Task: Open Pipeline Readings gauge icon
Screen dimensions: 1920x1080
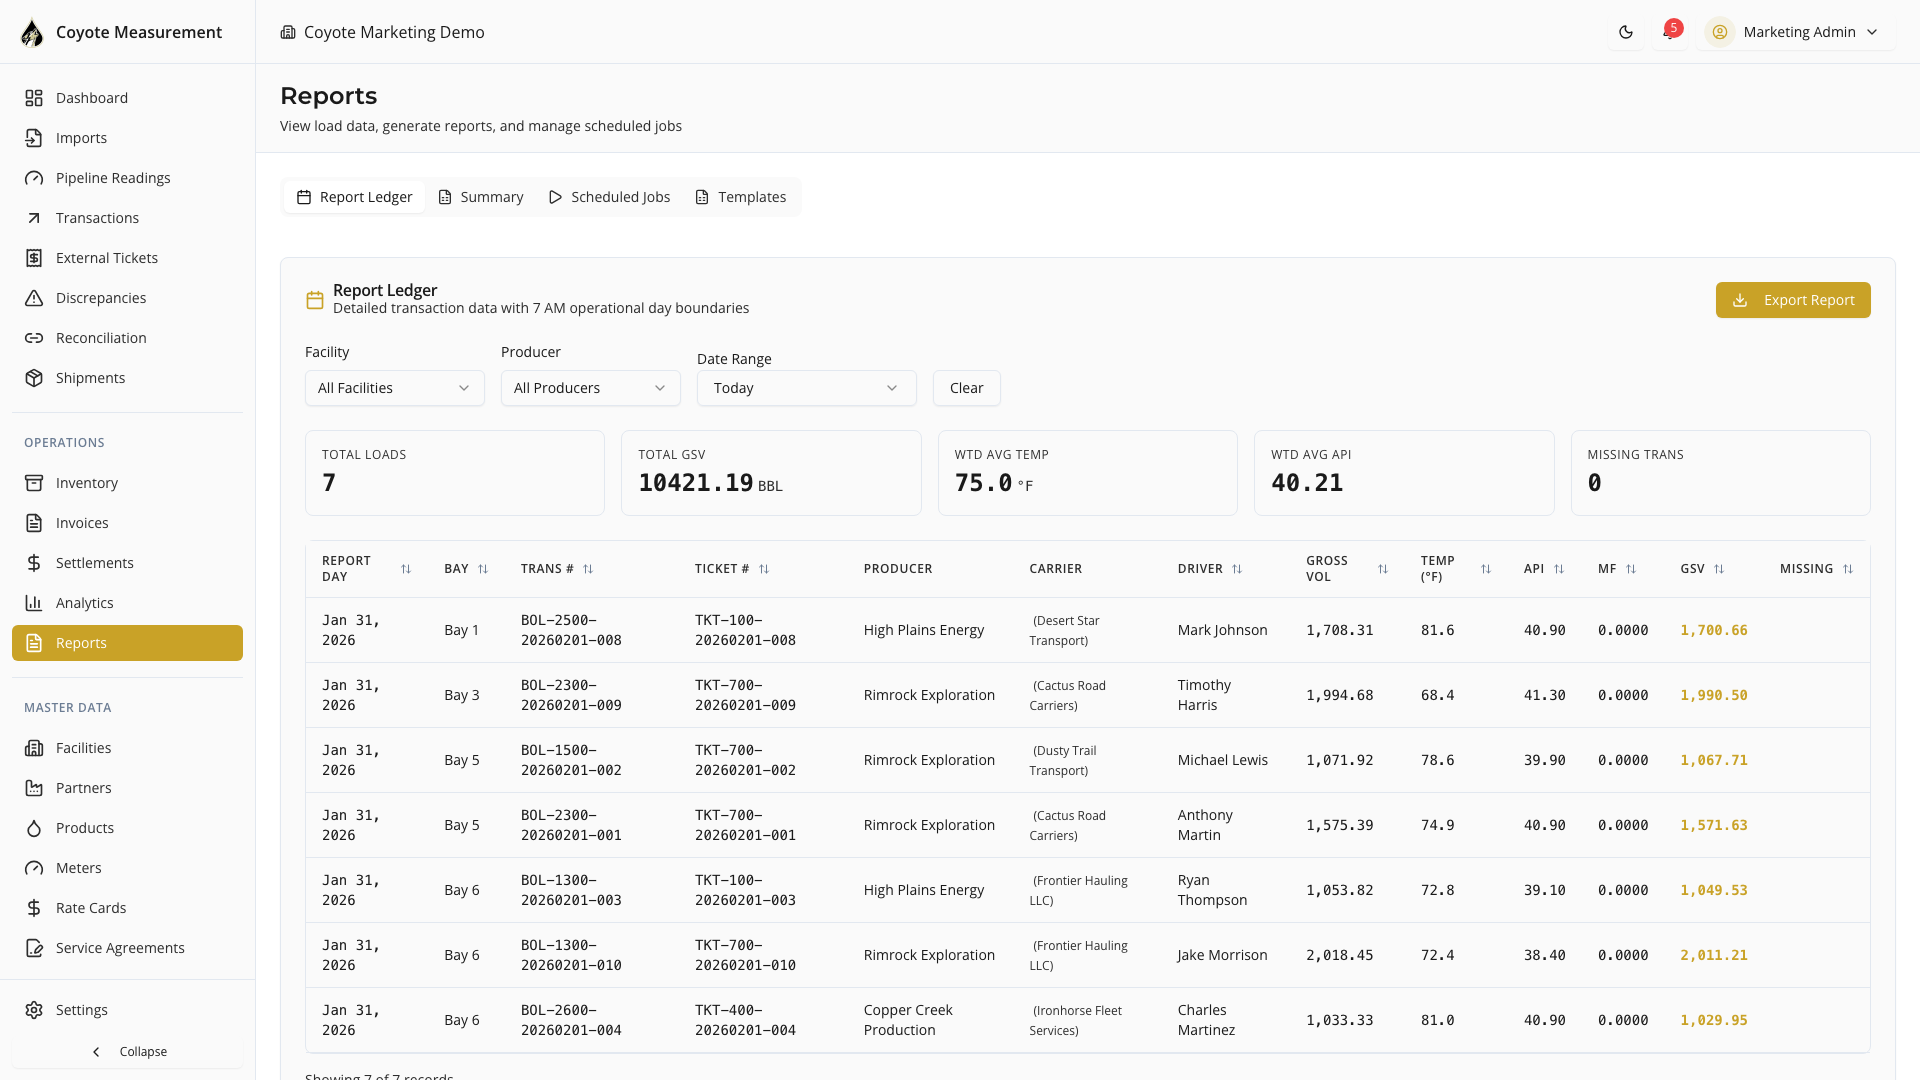Action: point(34,178)
